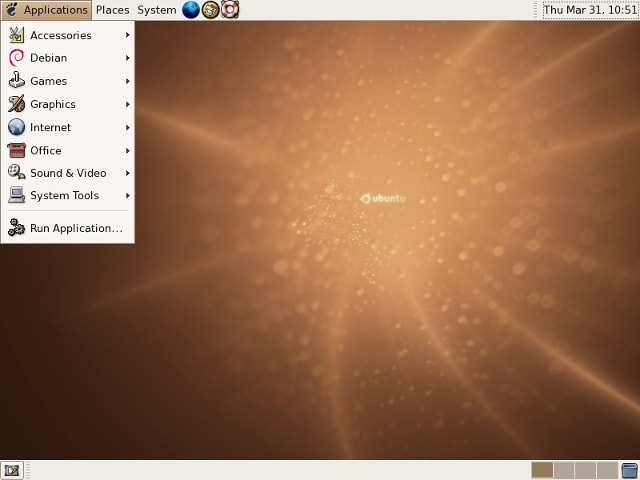Image resolution: width=640 pixels, height=480 pixels.
Task: Select the Internet menu entry
Action: click(68, 127)
